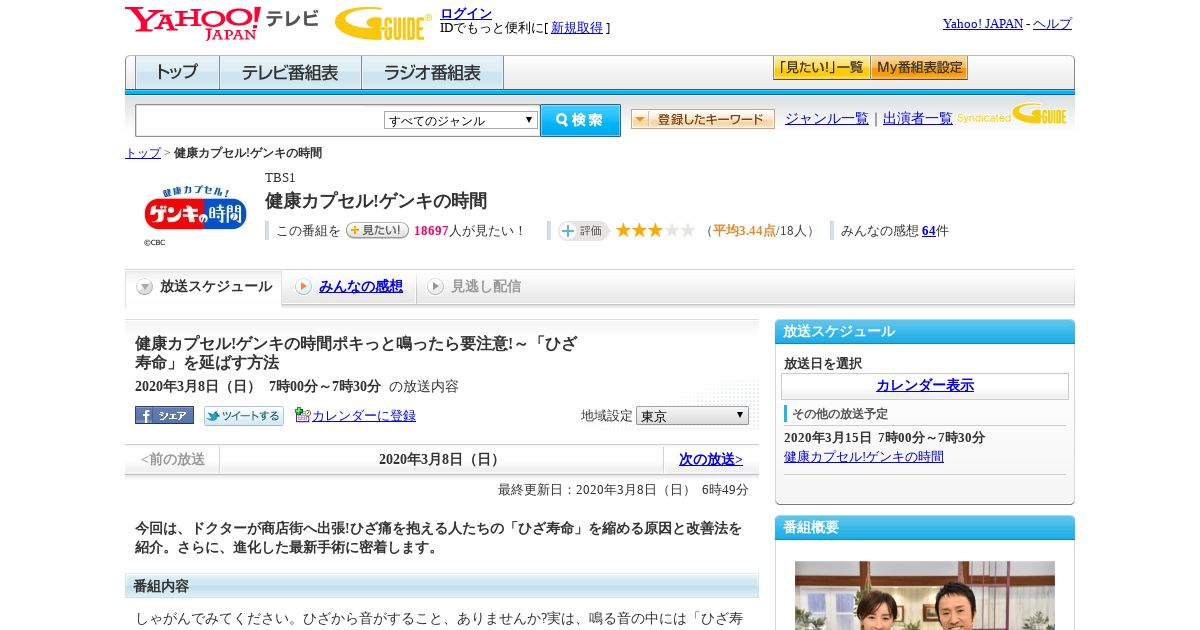Image resolution: width=1200 pixels, height=630 pixels.
Task: Go to 次の放送
Action: tap(711, 460)
